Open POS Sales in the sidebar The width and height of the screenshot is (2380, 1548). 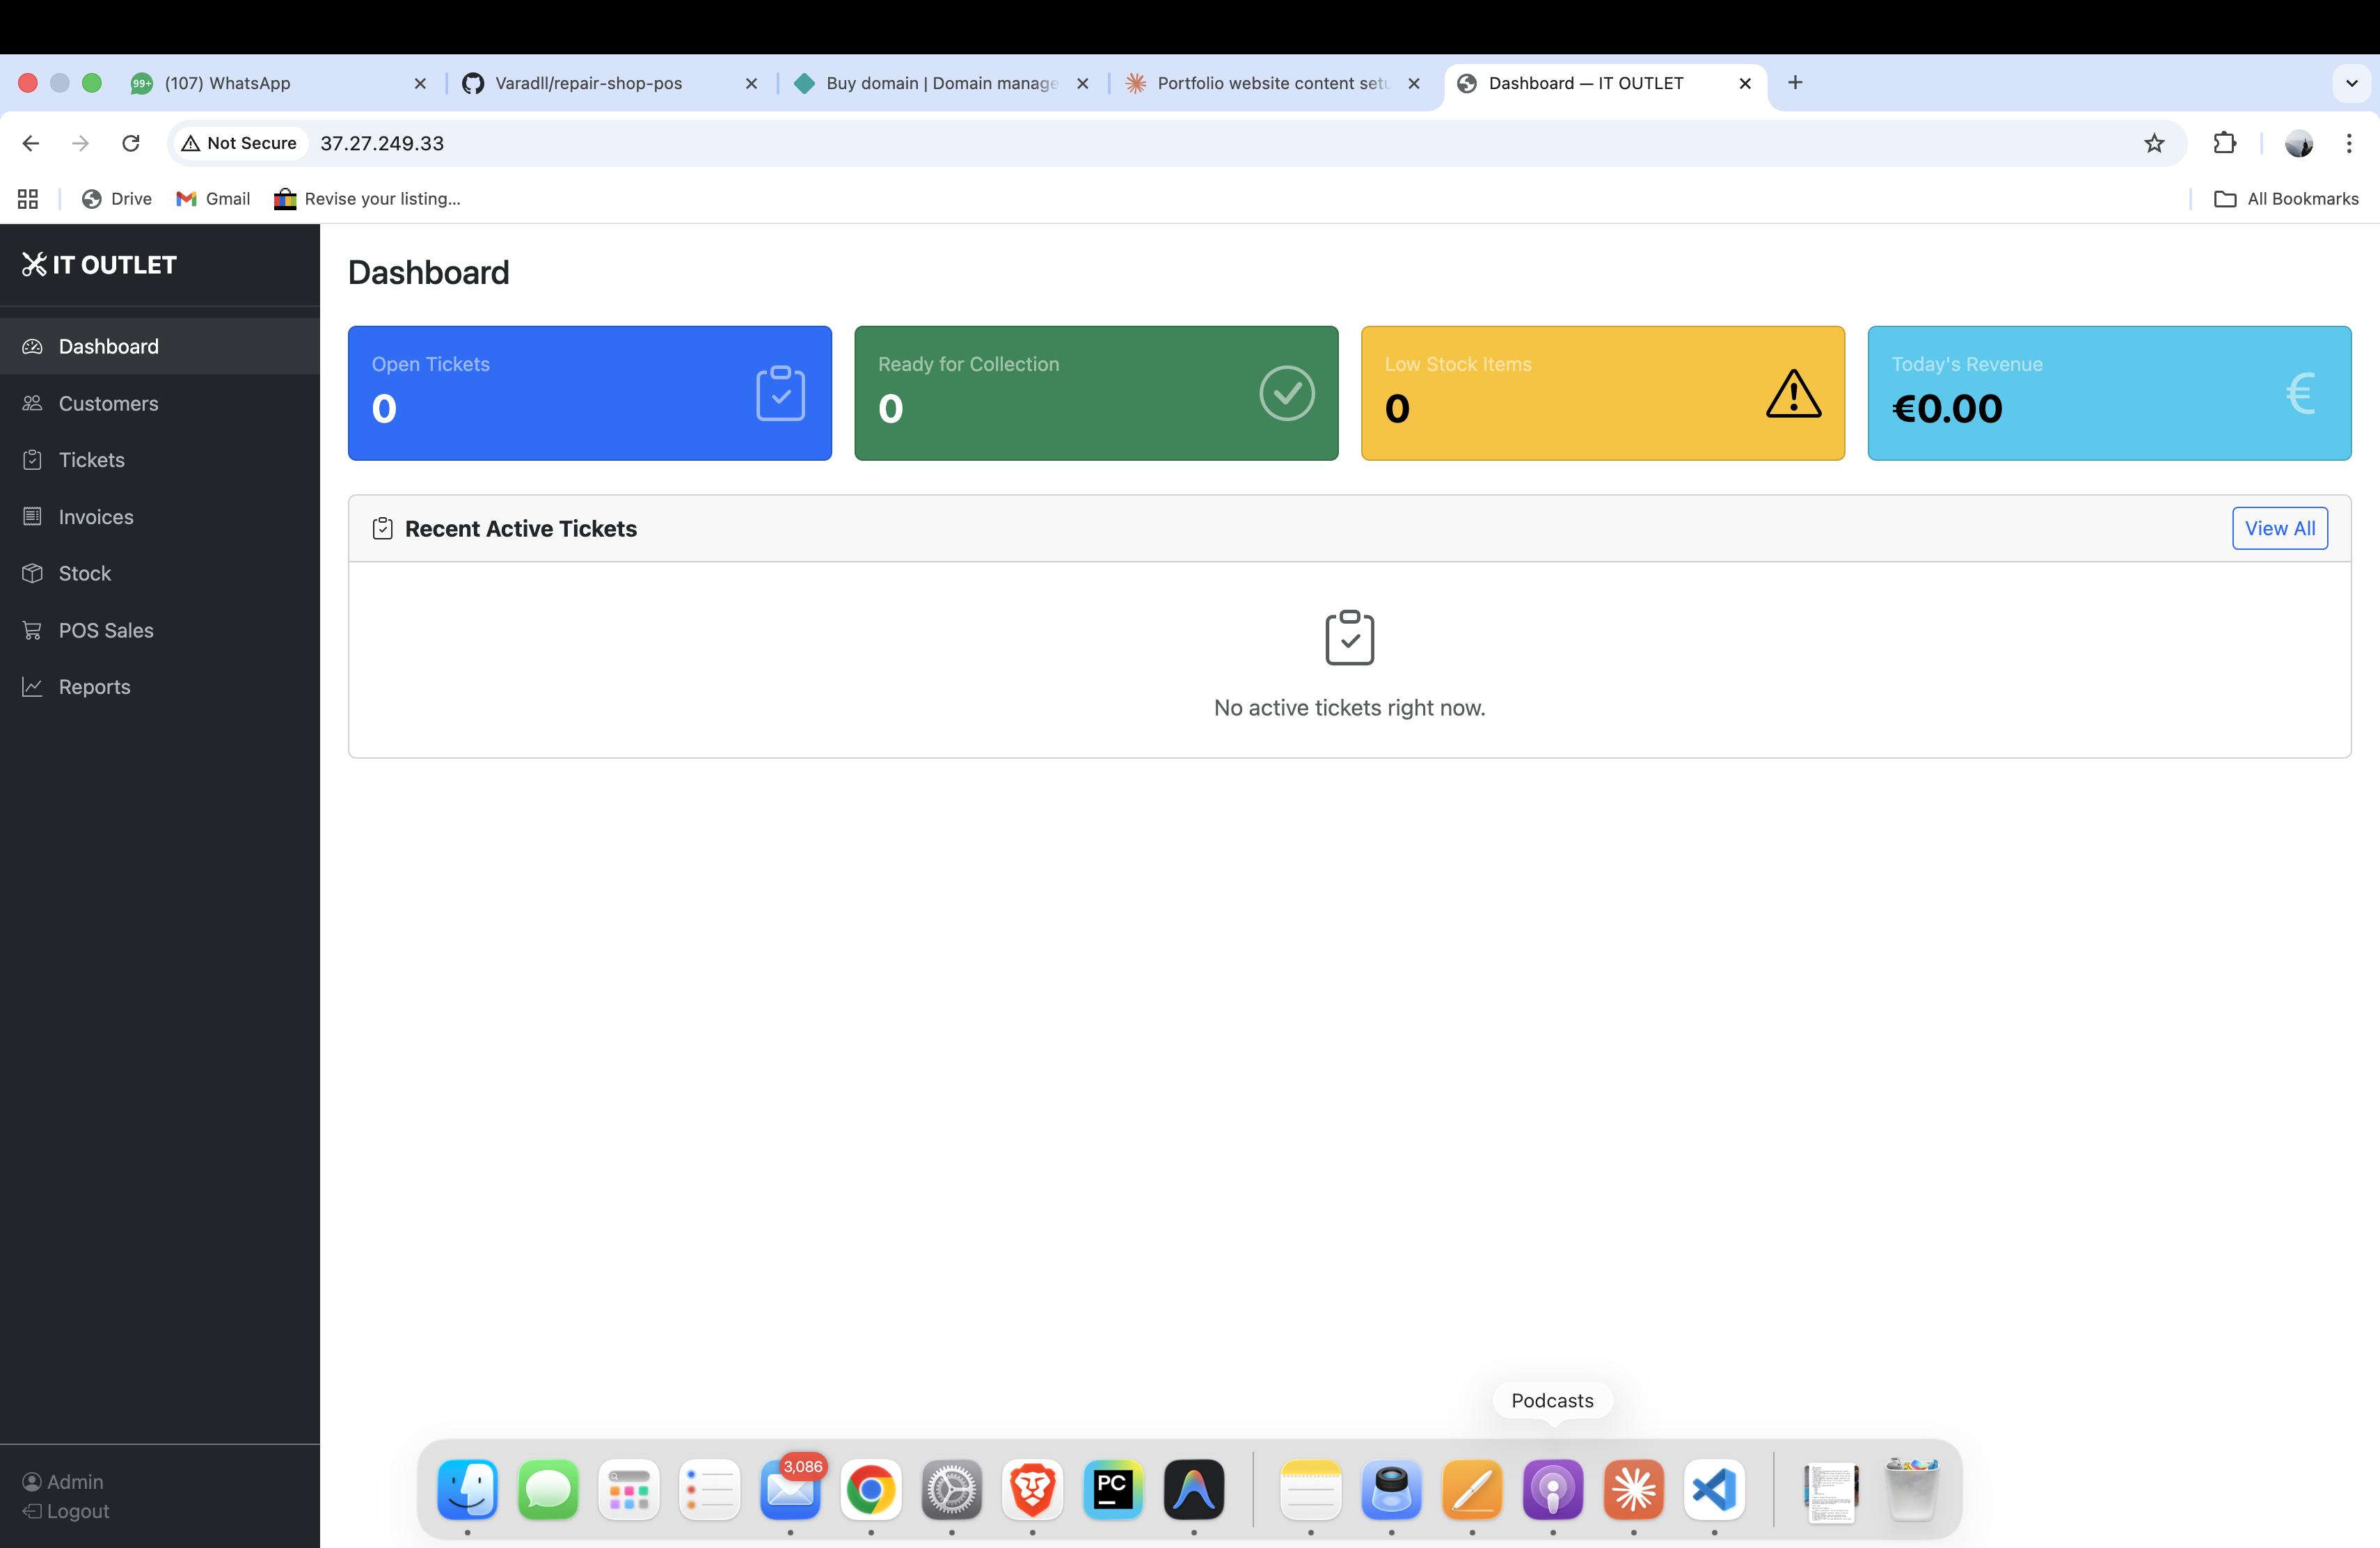[x=106, y=630]
